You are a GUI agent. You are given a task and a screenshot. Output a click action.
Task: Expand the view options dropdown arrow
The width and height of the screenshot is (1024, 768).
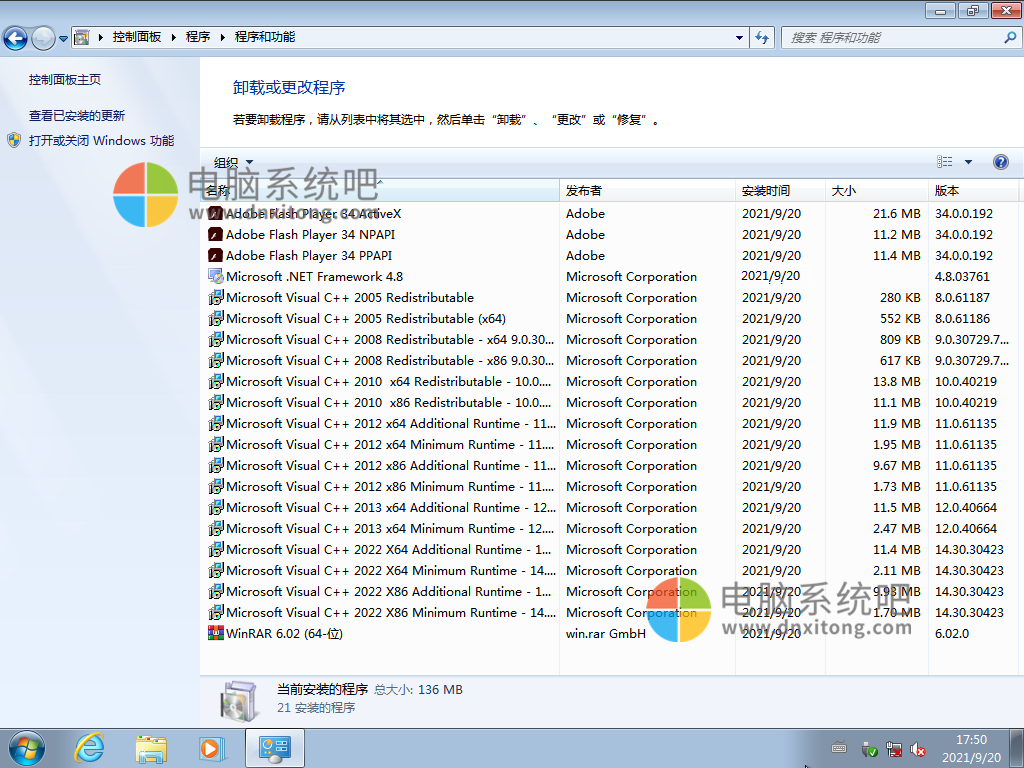click(x=968, y=162)
